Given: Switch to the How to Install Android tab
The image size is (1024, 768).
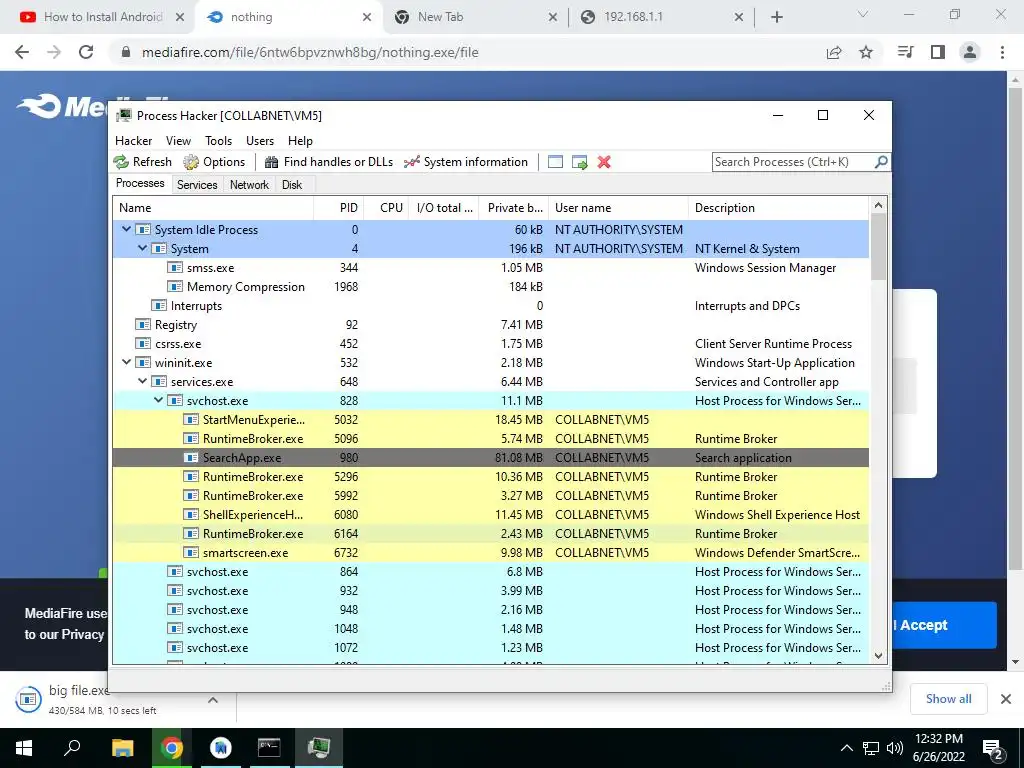Looking at the screenshot, I should 102,17.
